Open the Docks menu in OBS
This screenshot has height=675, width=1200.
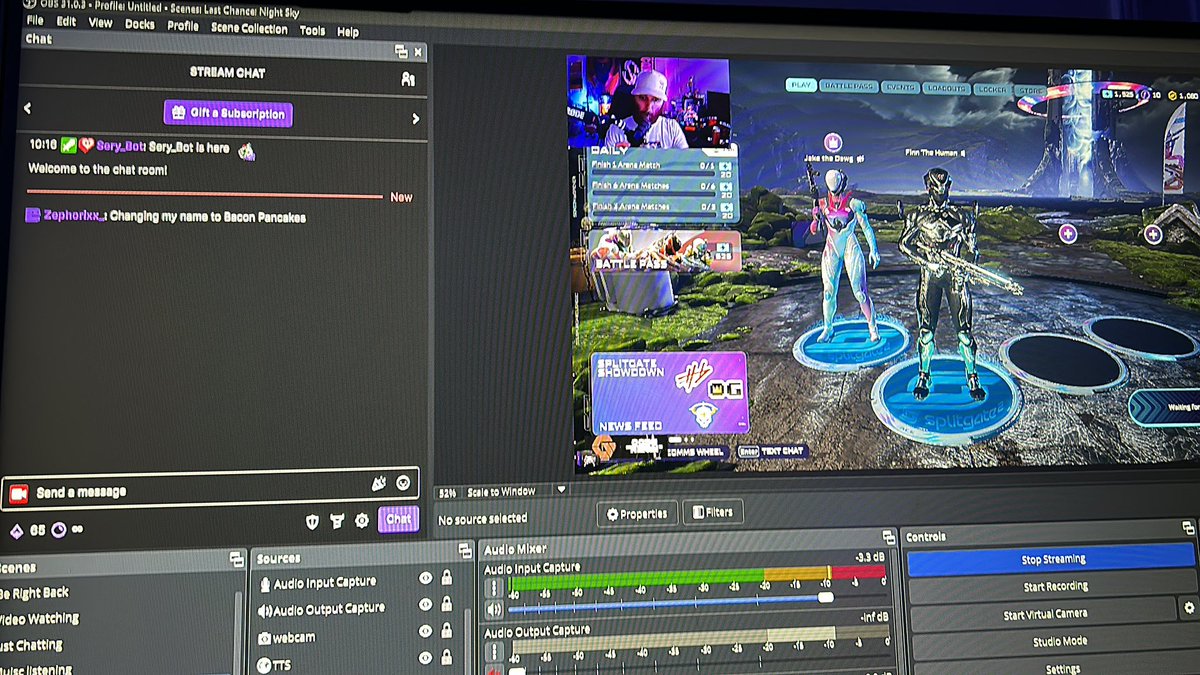[139, 24]
